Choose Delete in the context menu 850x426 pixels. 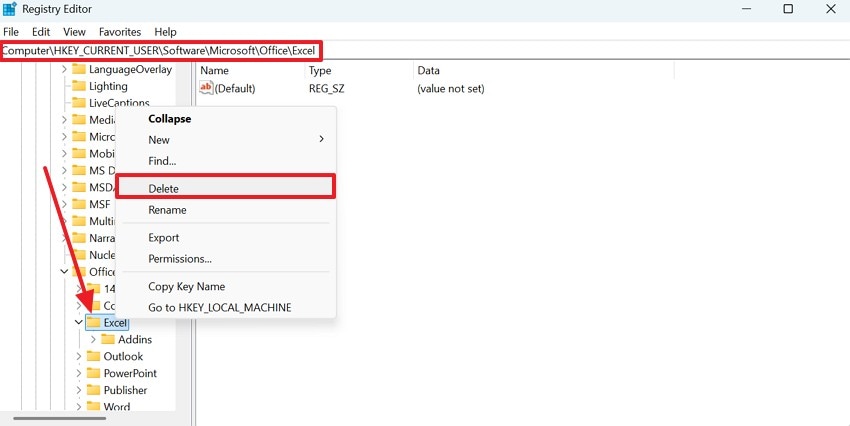(226, 189)
